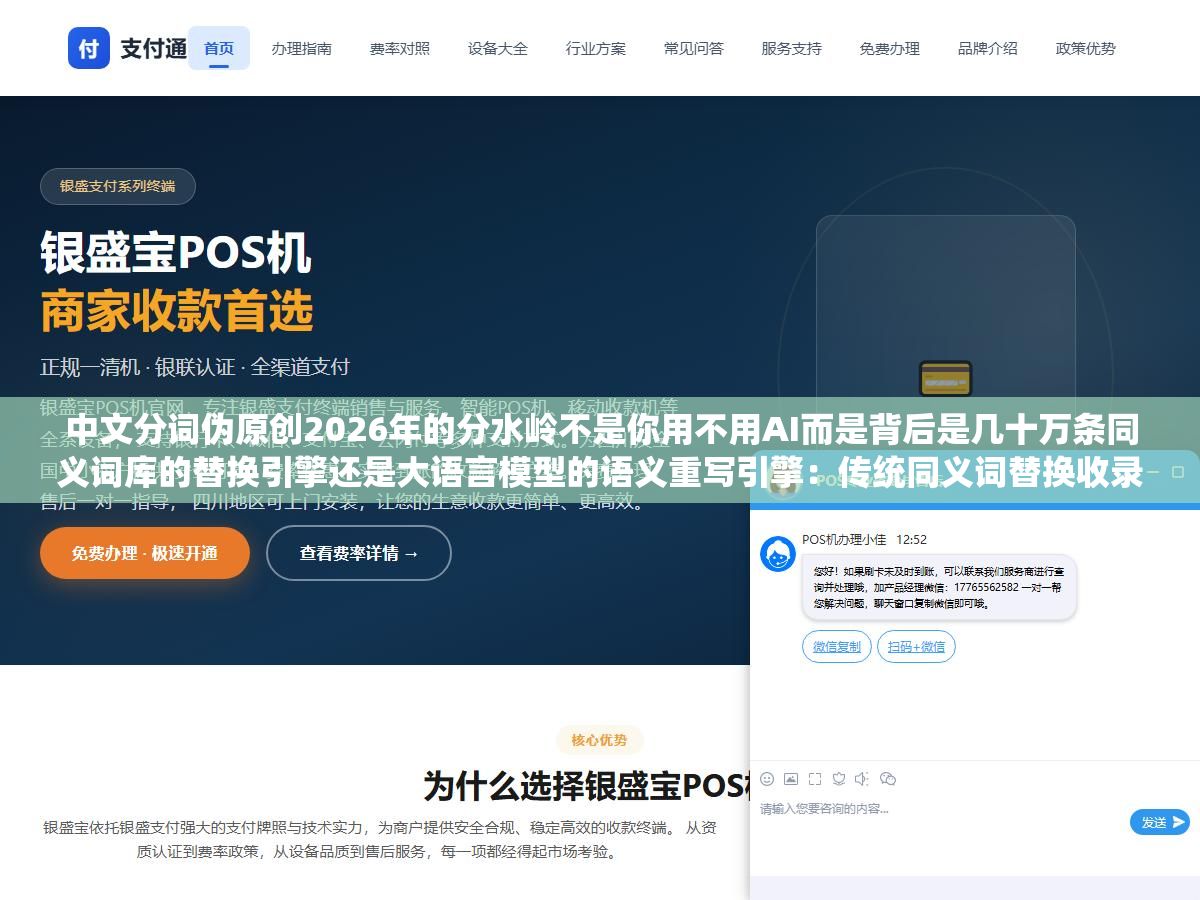Focus the chat message input field

[940, 820]
